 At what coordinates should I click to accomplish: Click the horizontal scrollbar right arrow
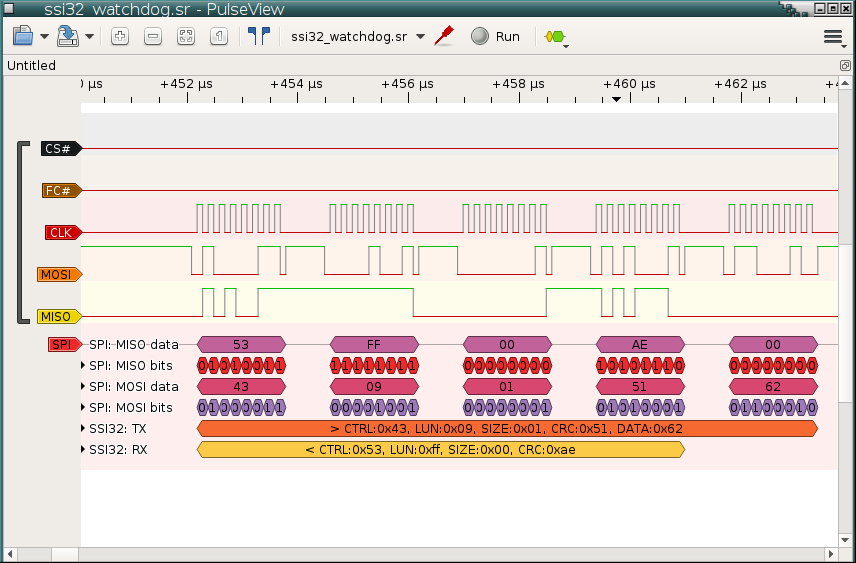831,554
